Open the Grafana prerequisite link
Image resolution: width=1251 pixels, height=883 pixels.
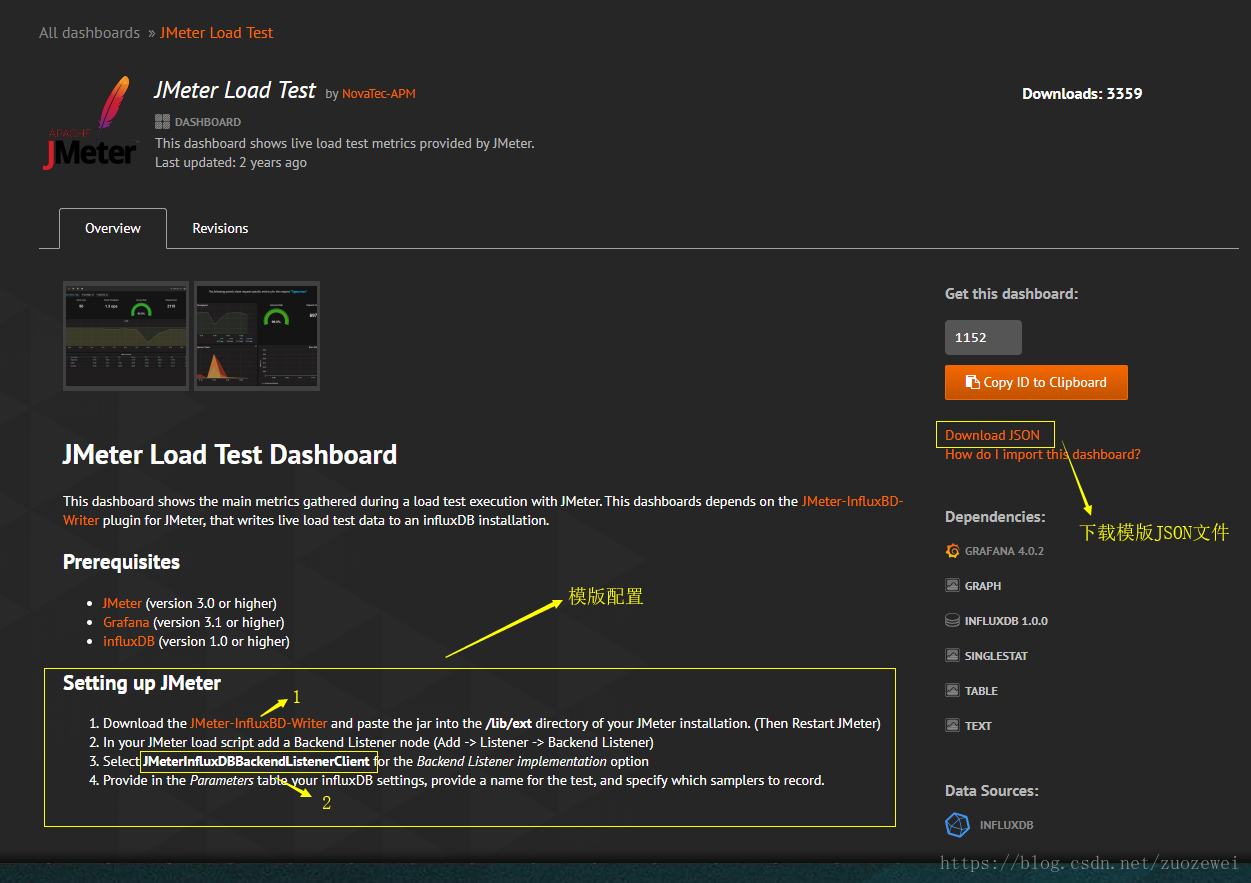pos(126,622)
